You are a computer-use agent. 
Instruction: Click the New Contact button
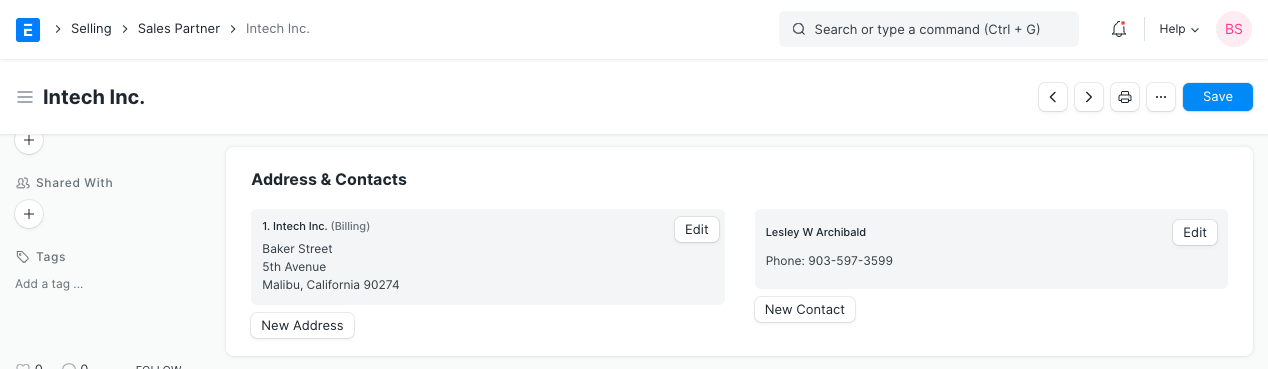[x=805, y=310]
